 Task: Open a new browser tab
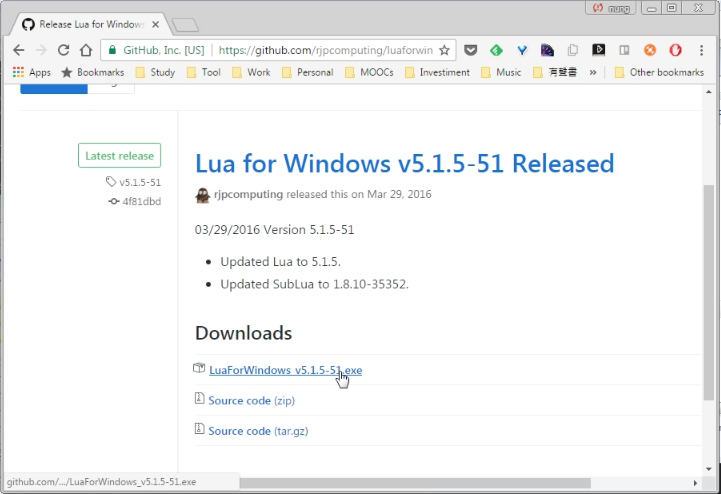(185, 25)
